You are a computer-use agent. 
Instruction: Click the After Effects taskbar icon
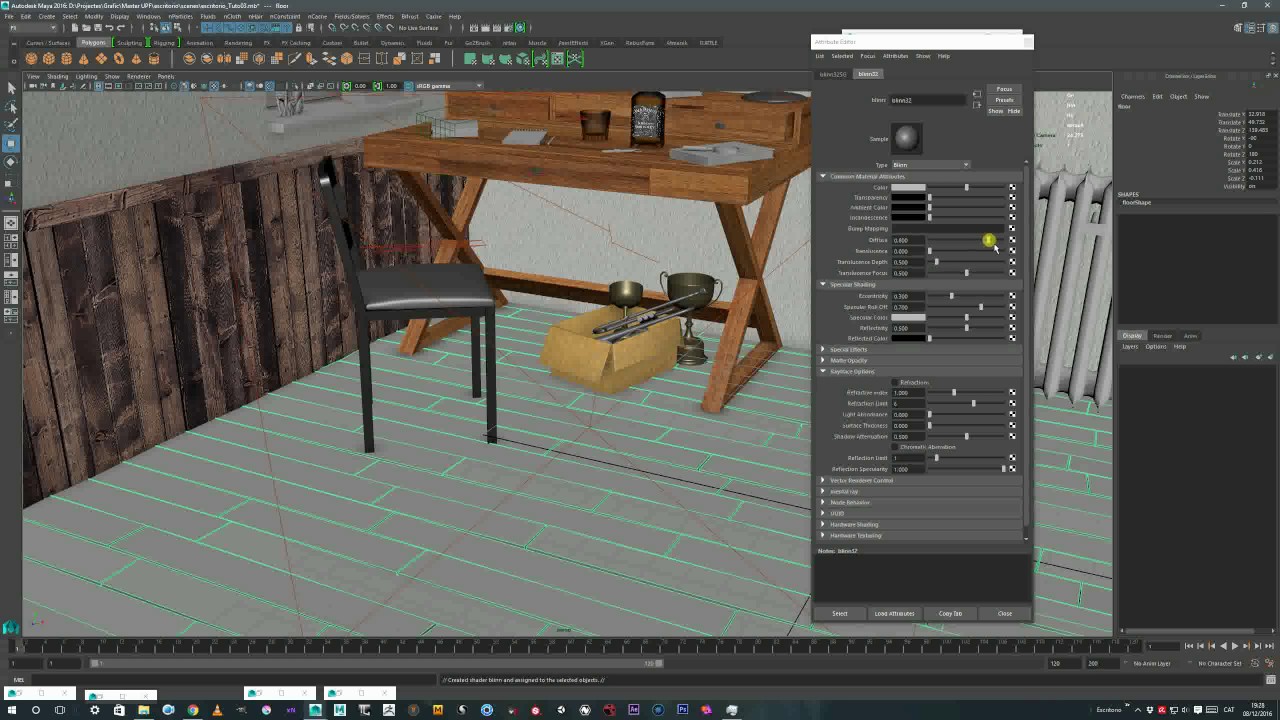pyautogui.click(x=633, y=710)
